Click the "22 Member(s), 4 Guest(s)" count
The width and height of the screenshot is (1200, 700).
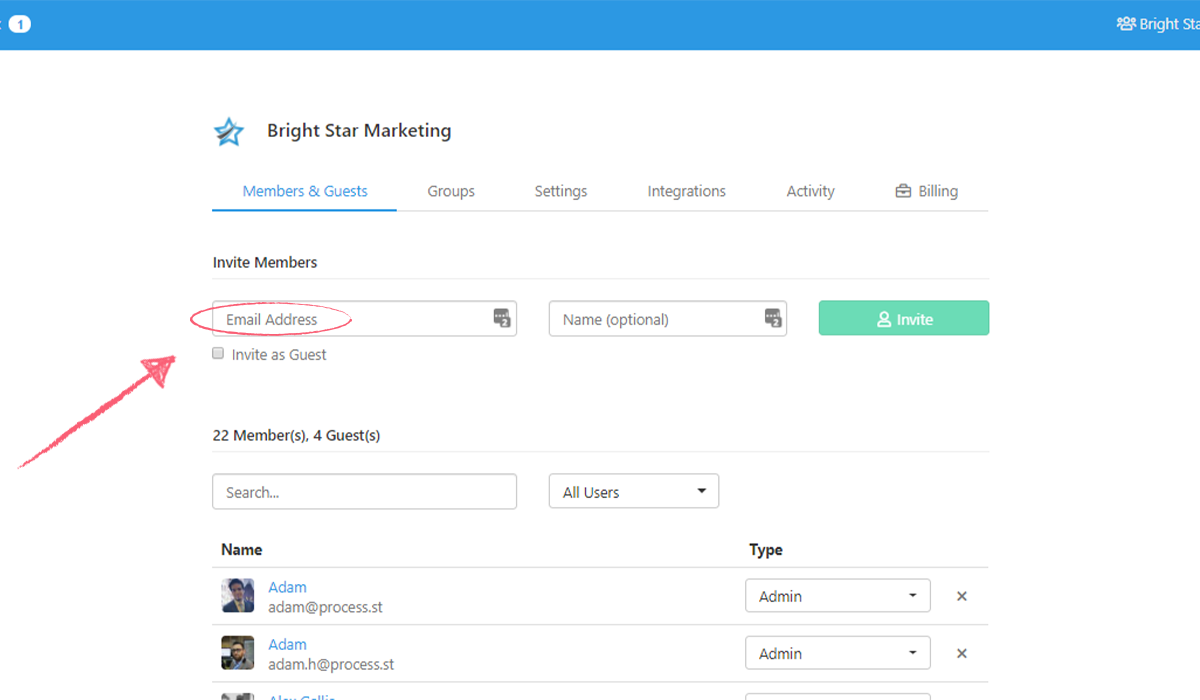296,436
